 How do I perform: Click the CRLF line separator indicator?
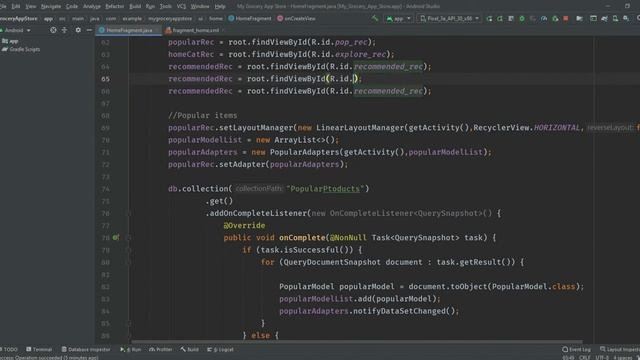(584, 358)
